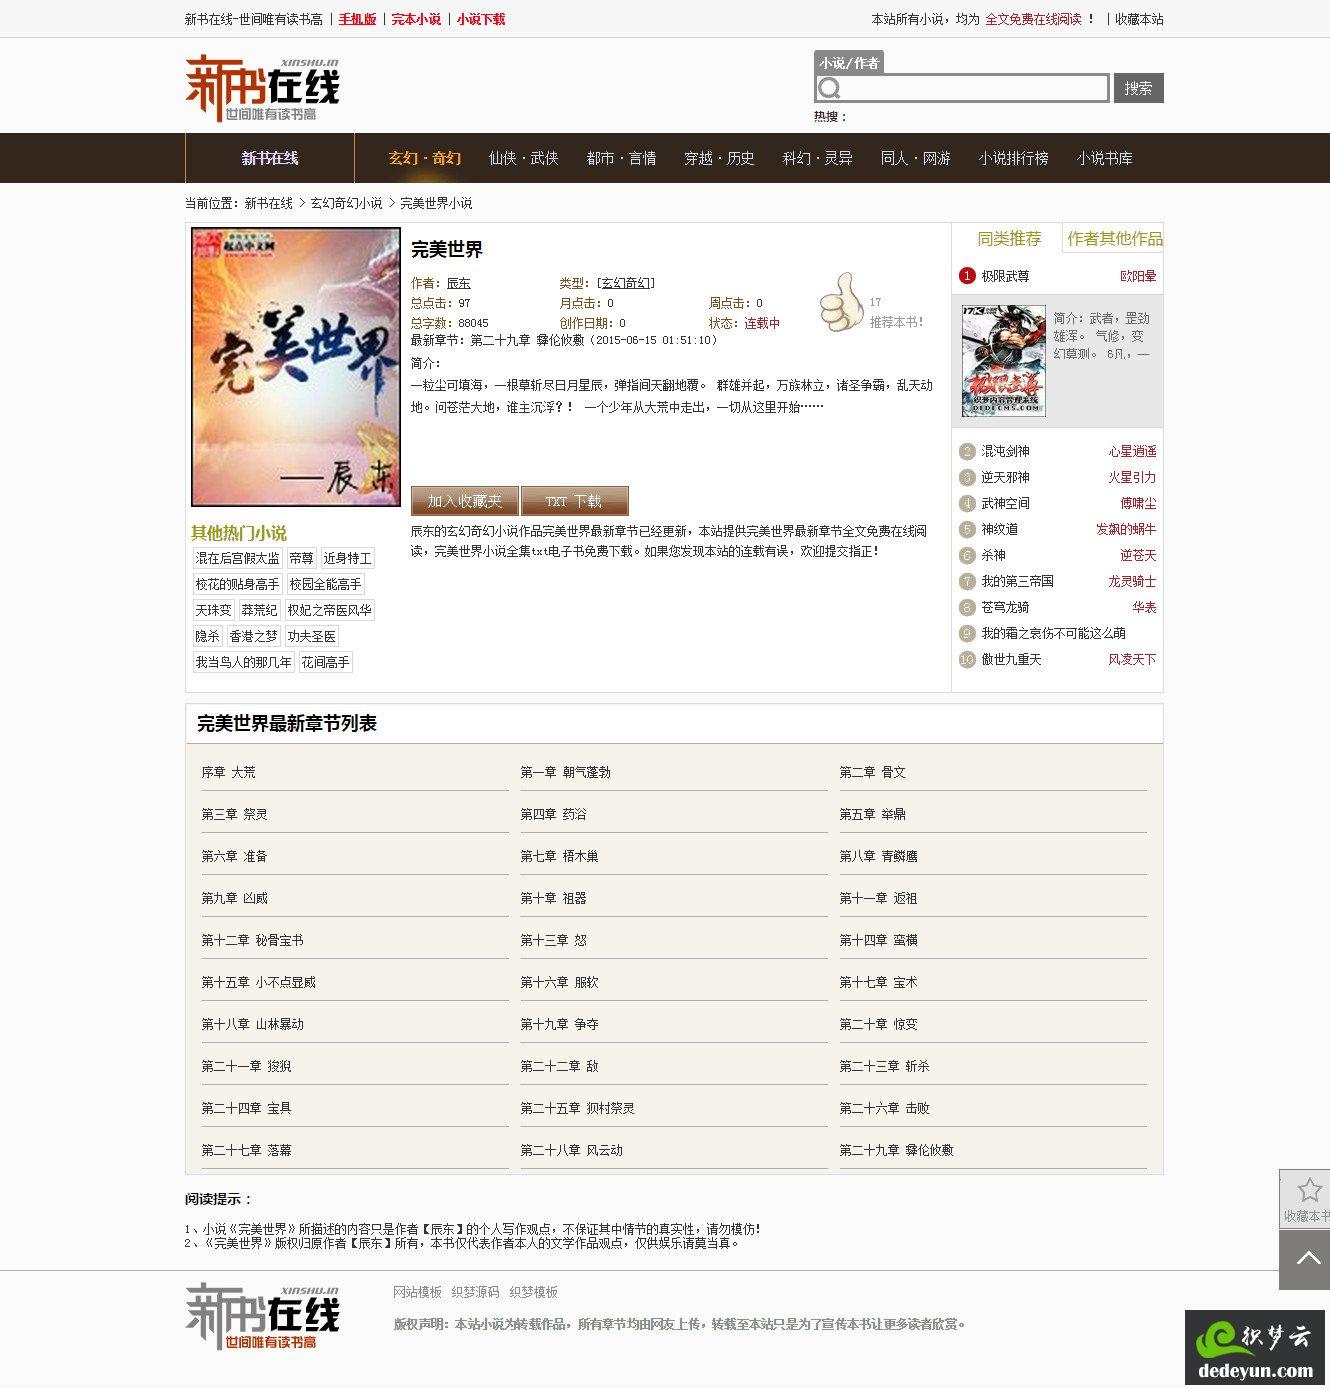Click the search magnifier icon

click(829, 89)
